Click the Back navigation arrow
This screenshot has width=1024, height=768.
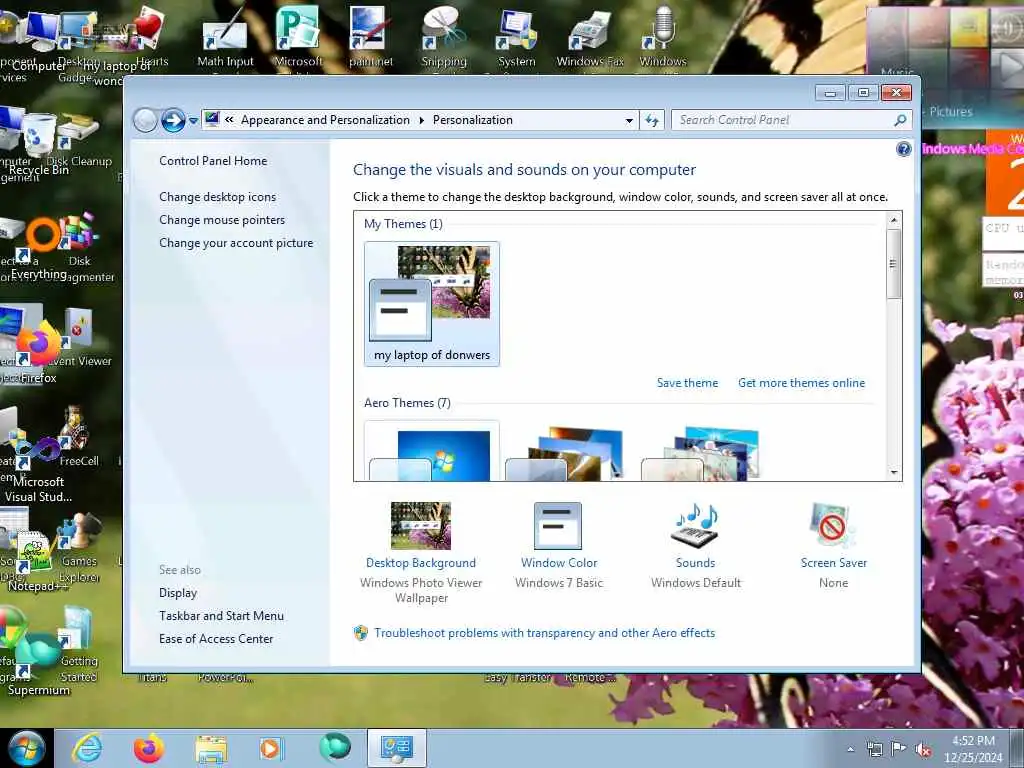(145, 120)
